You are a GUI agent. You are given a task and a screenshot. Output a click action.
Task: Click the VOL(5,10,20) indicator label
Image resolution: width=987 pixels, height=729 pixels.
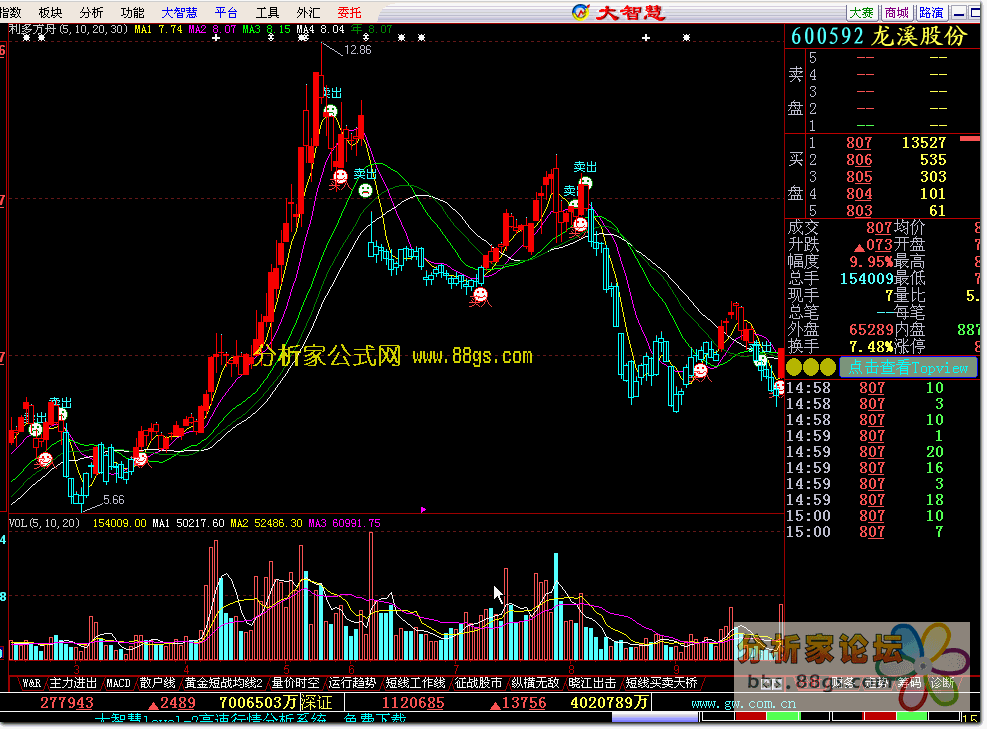point(44,523)
